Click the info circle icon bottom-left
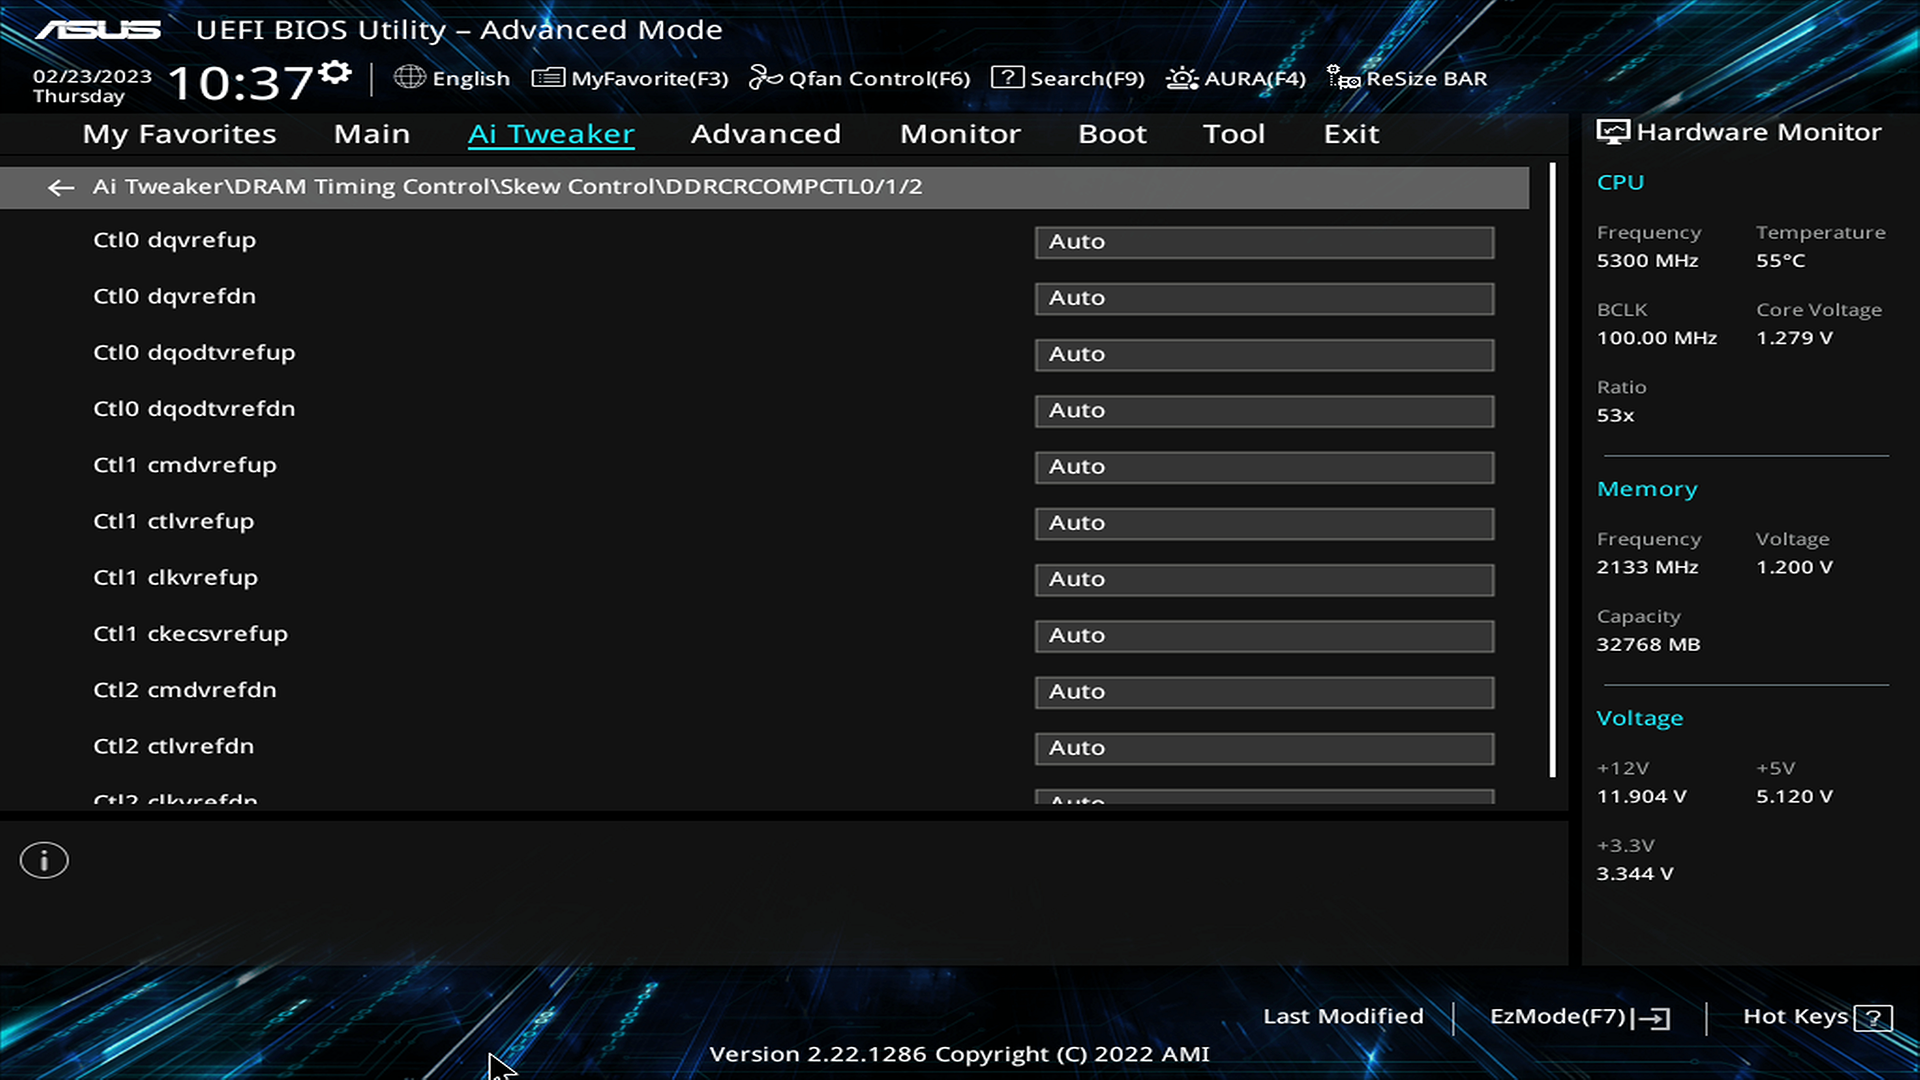The height and width of the screenshot is (1080, 1920). 44,861
